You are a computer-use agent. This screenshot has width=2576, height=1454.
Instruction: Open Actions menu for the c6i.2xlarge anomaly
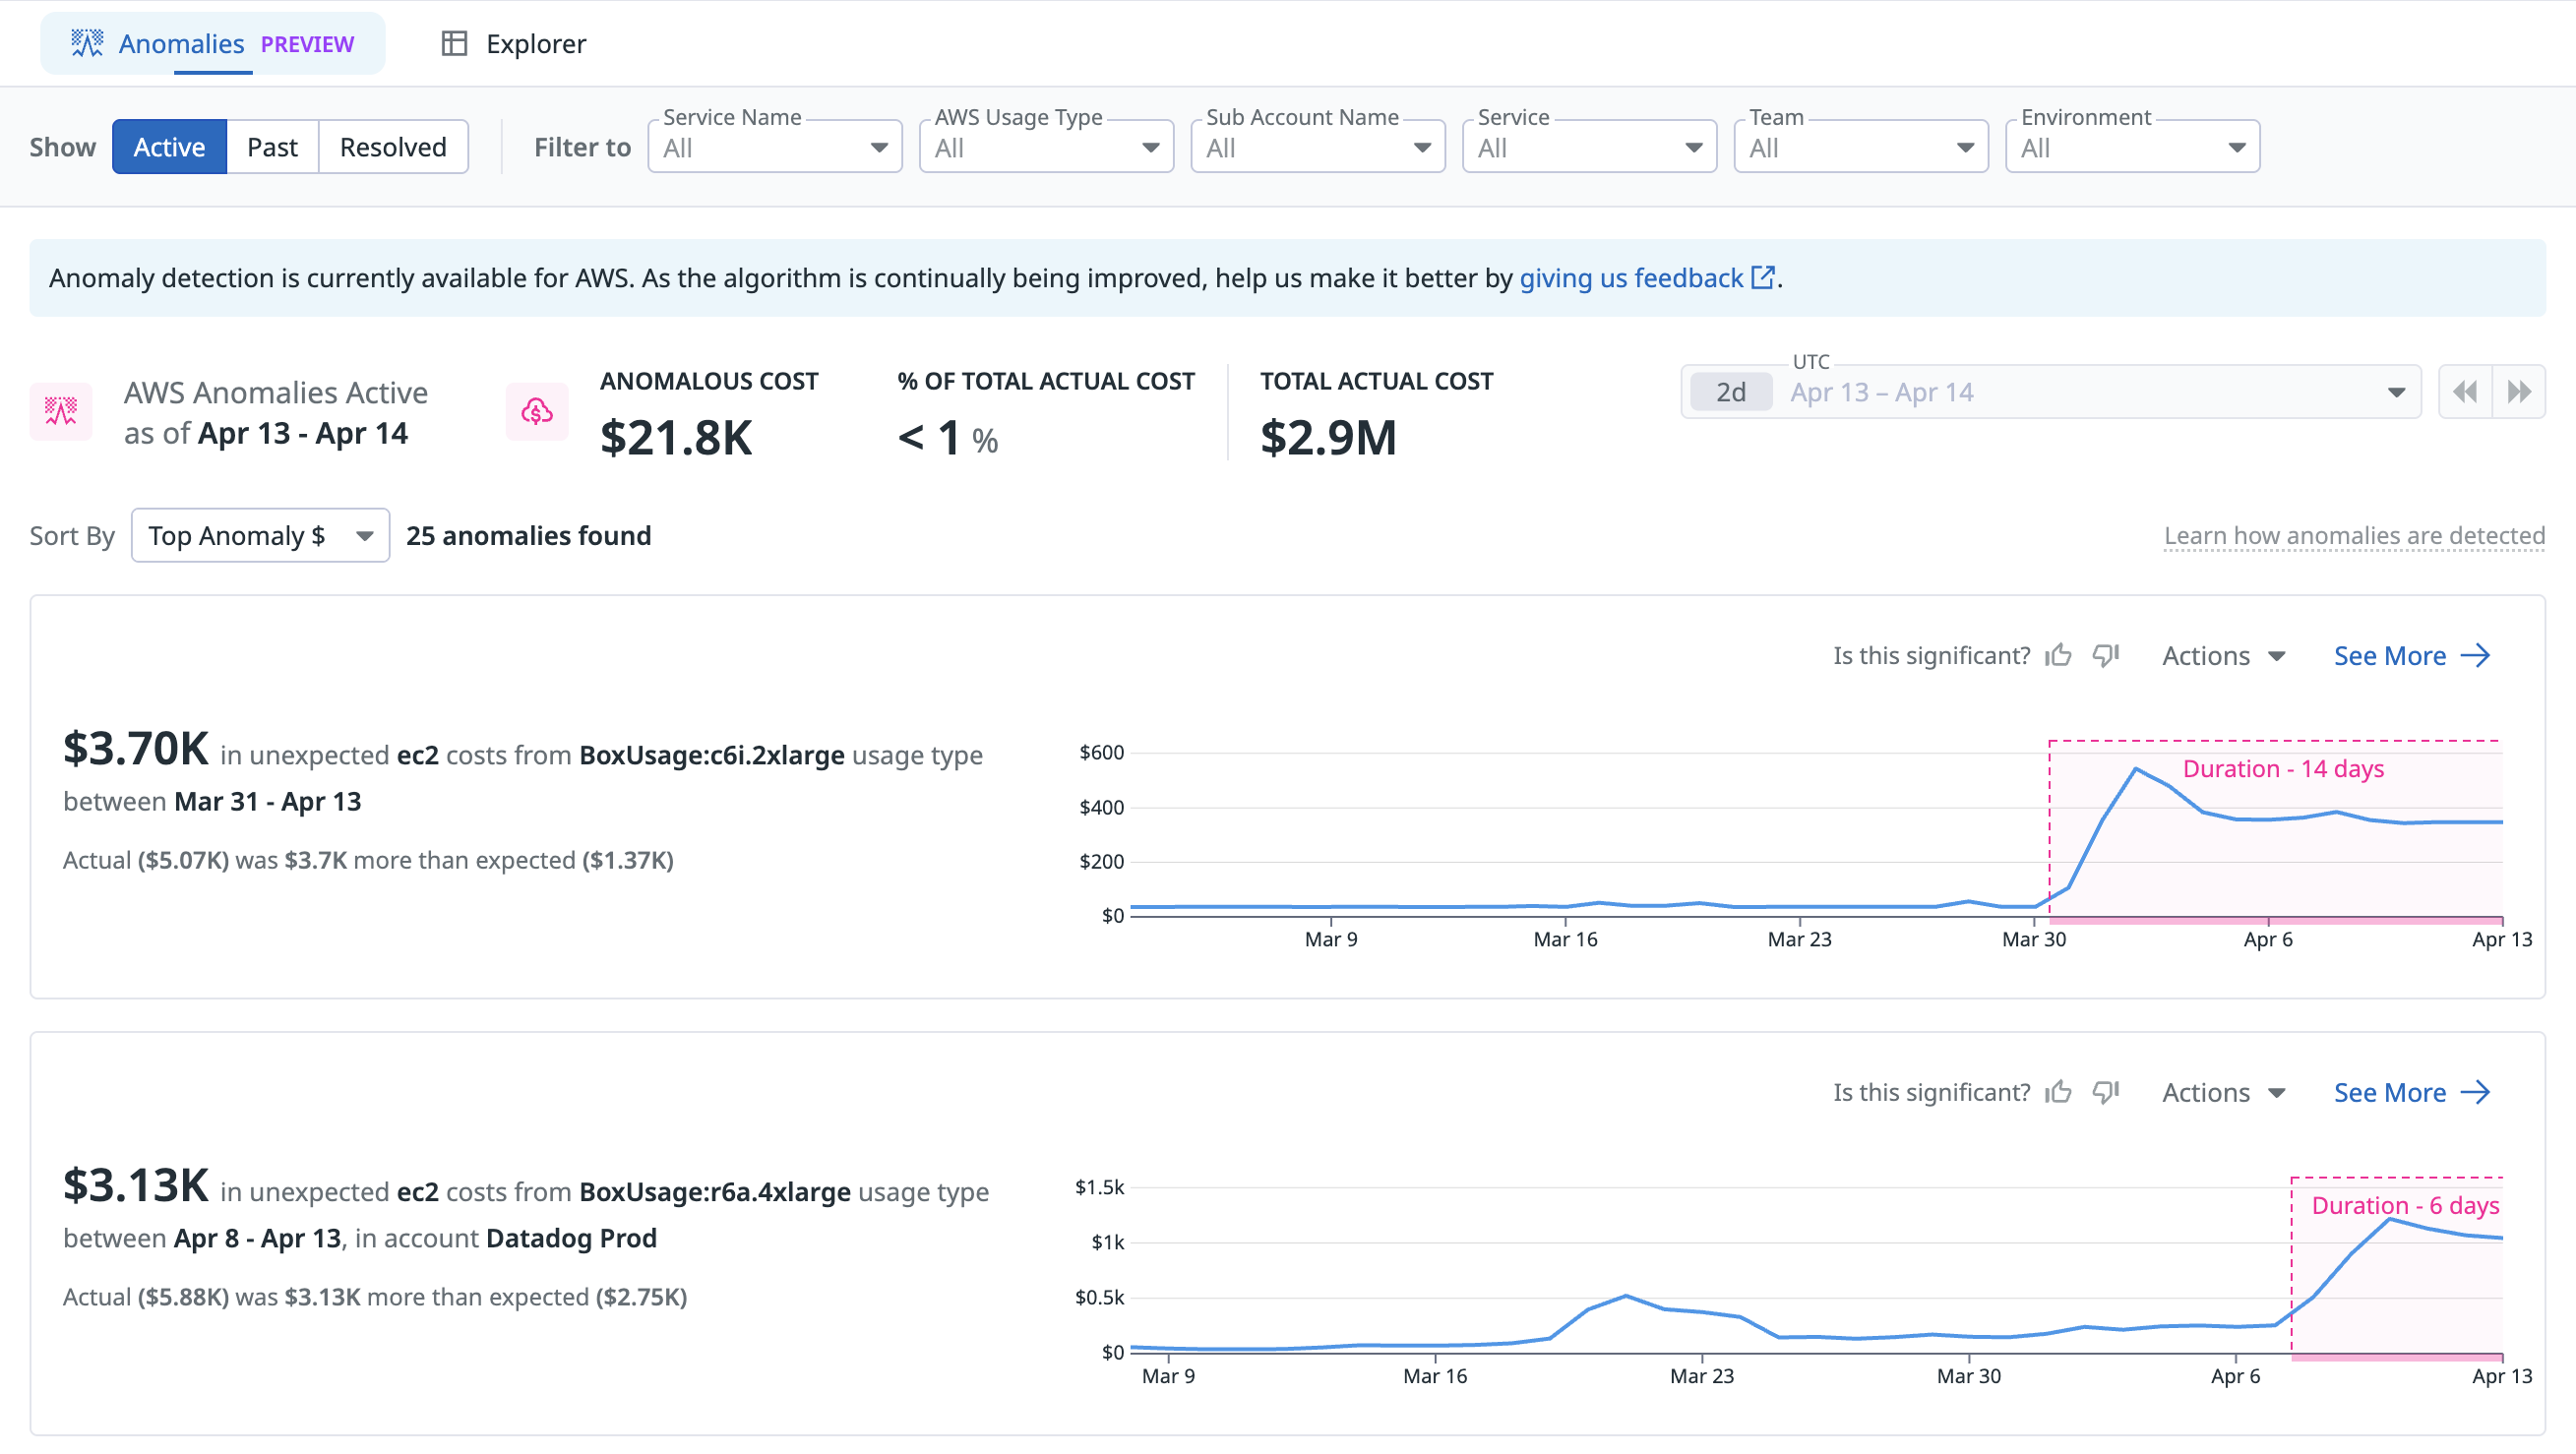2223,656
